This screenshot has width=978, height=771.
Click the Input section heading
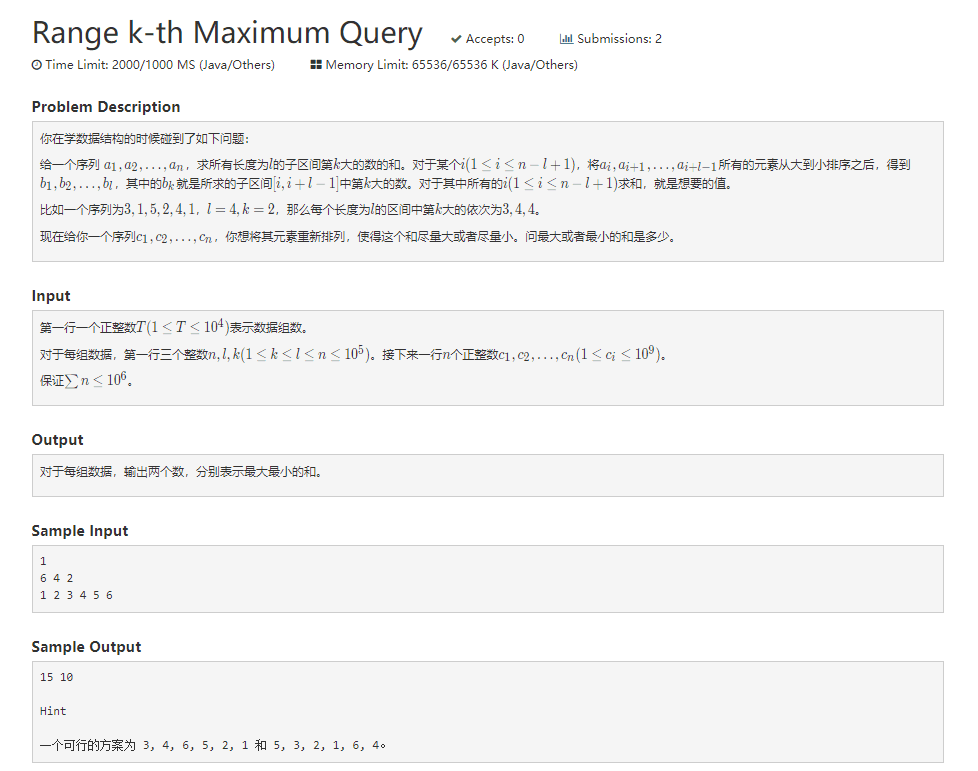click(x=51, y=296)
